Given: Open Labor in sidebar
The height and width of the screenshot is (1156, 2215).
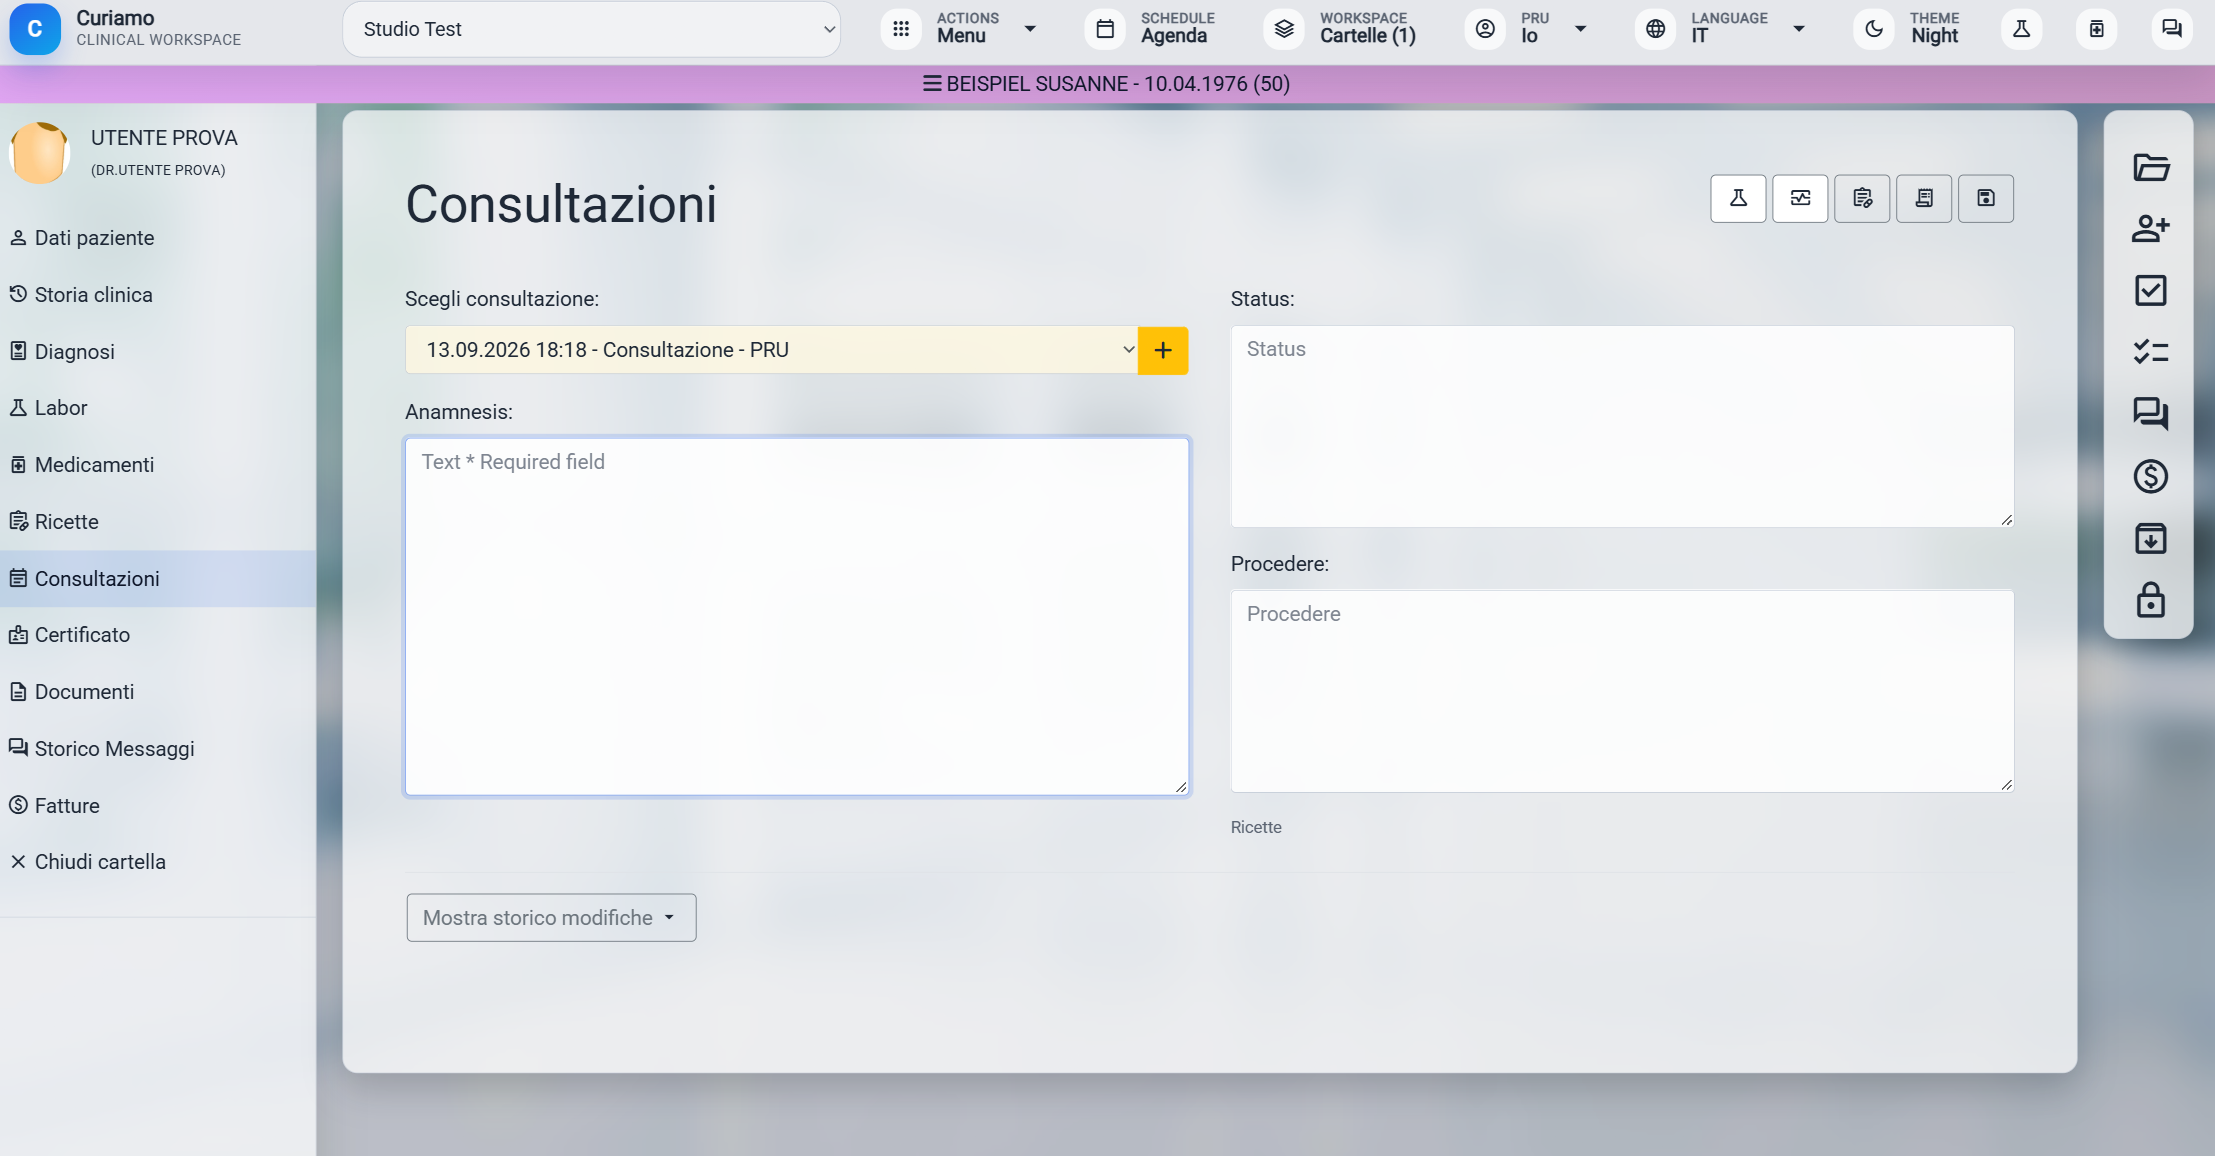Looking at the screenshot, I should tap(158, 408).
